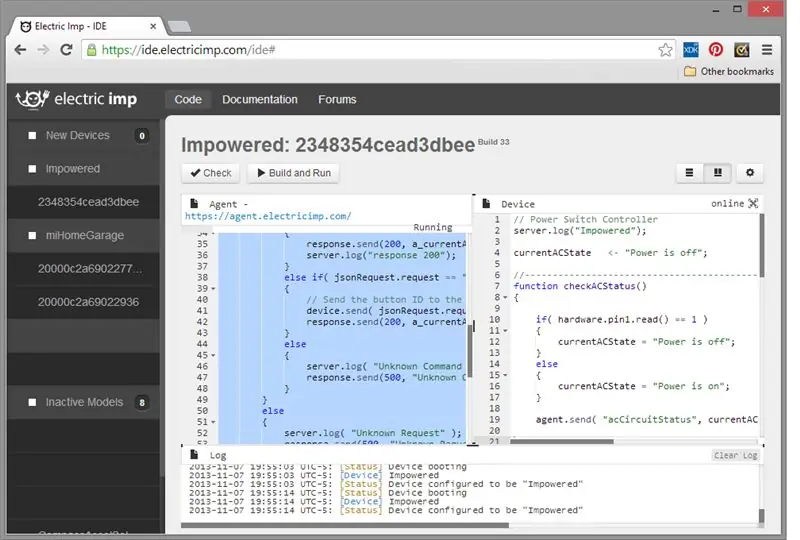The height and width of the screenshot is (540, 800).
Task: Clear the log with Clear Log
Action: (735, 455)
